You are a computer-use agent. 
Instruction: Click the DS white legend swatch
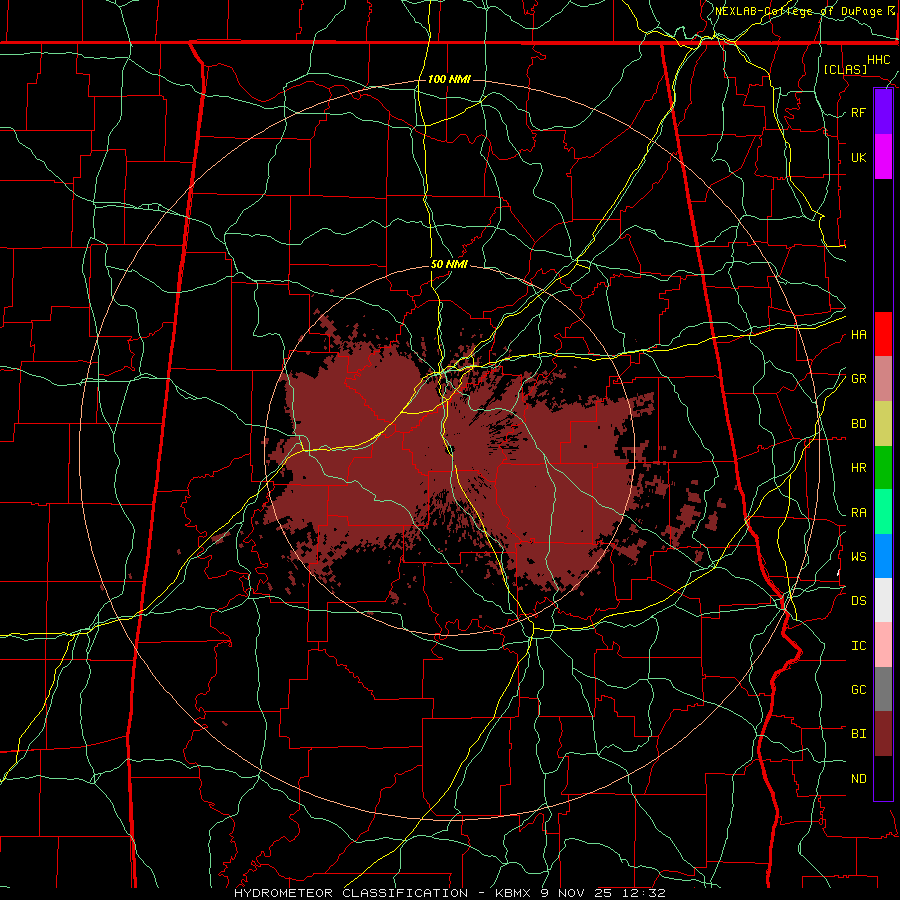pos(883,600)
